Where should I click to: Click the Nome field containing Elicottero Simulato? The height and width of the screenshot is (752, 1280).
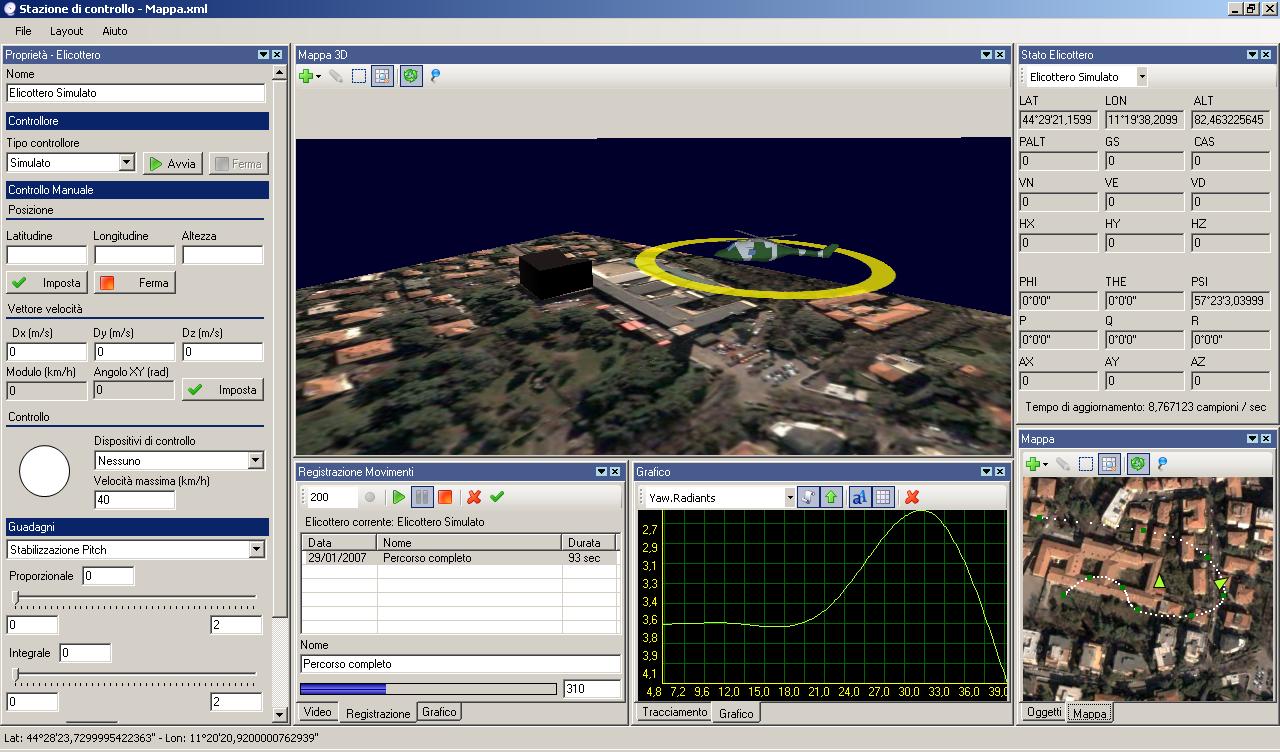136,93
